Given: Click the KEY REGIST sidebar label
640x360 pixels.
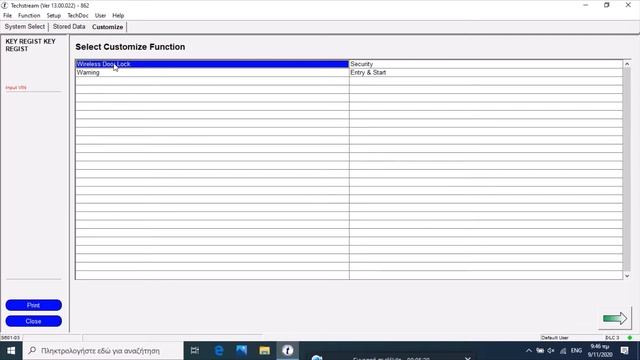Looking at the screenshot, I should point(30,45).
